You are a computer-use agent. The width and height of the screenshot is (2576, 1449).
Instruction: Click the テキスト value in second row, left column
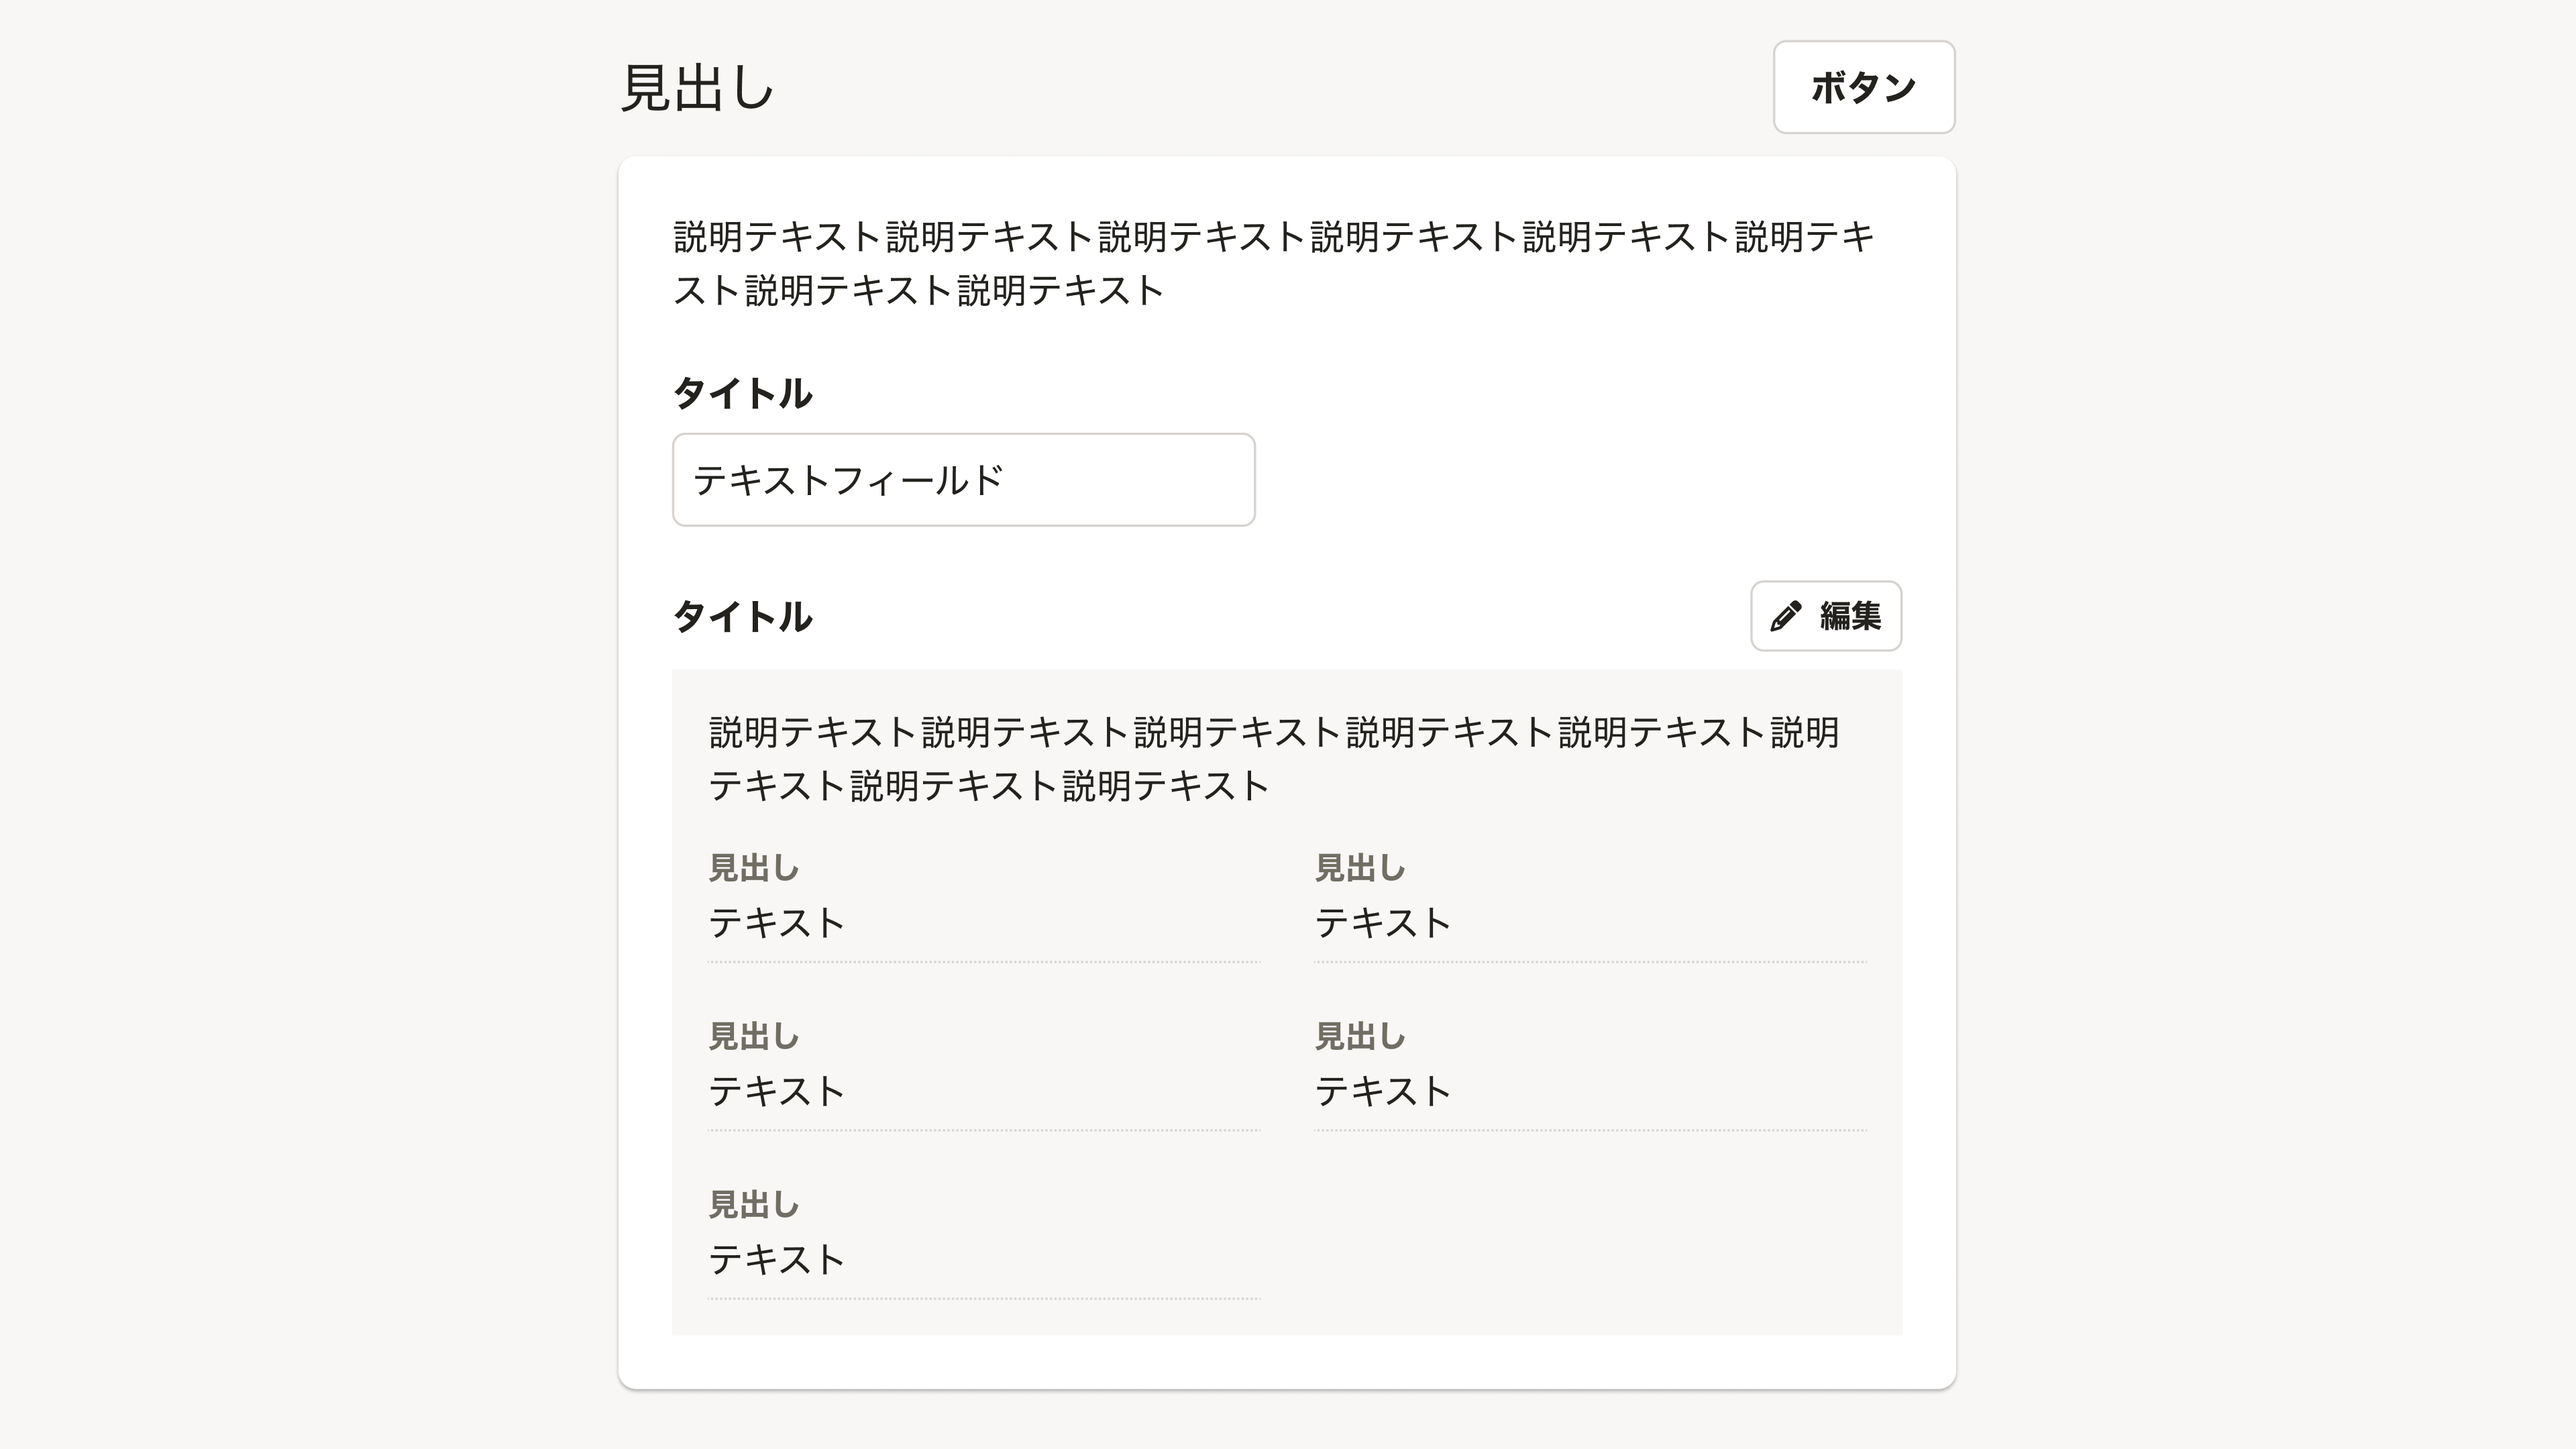coord(777,1090)
